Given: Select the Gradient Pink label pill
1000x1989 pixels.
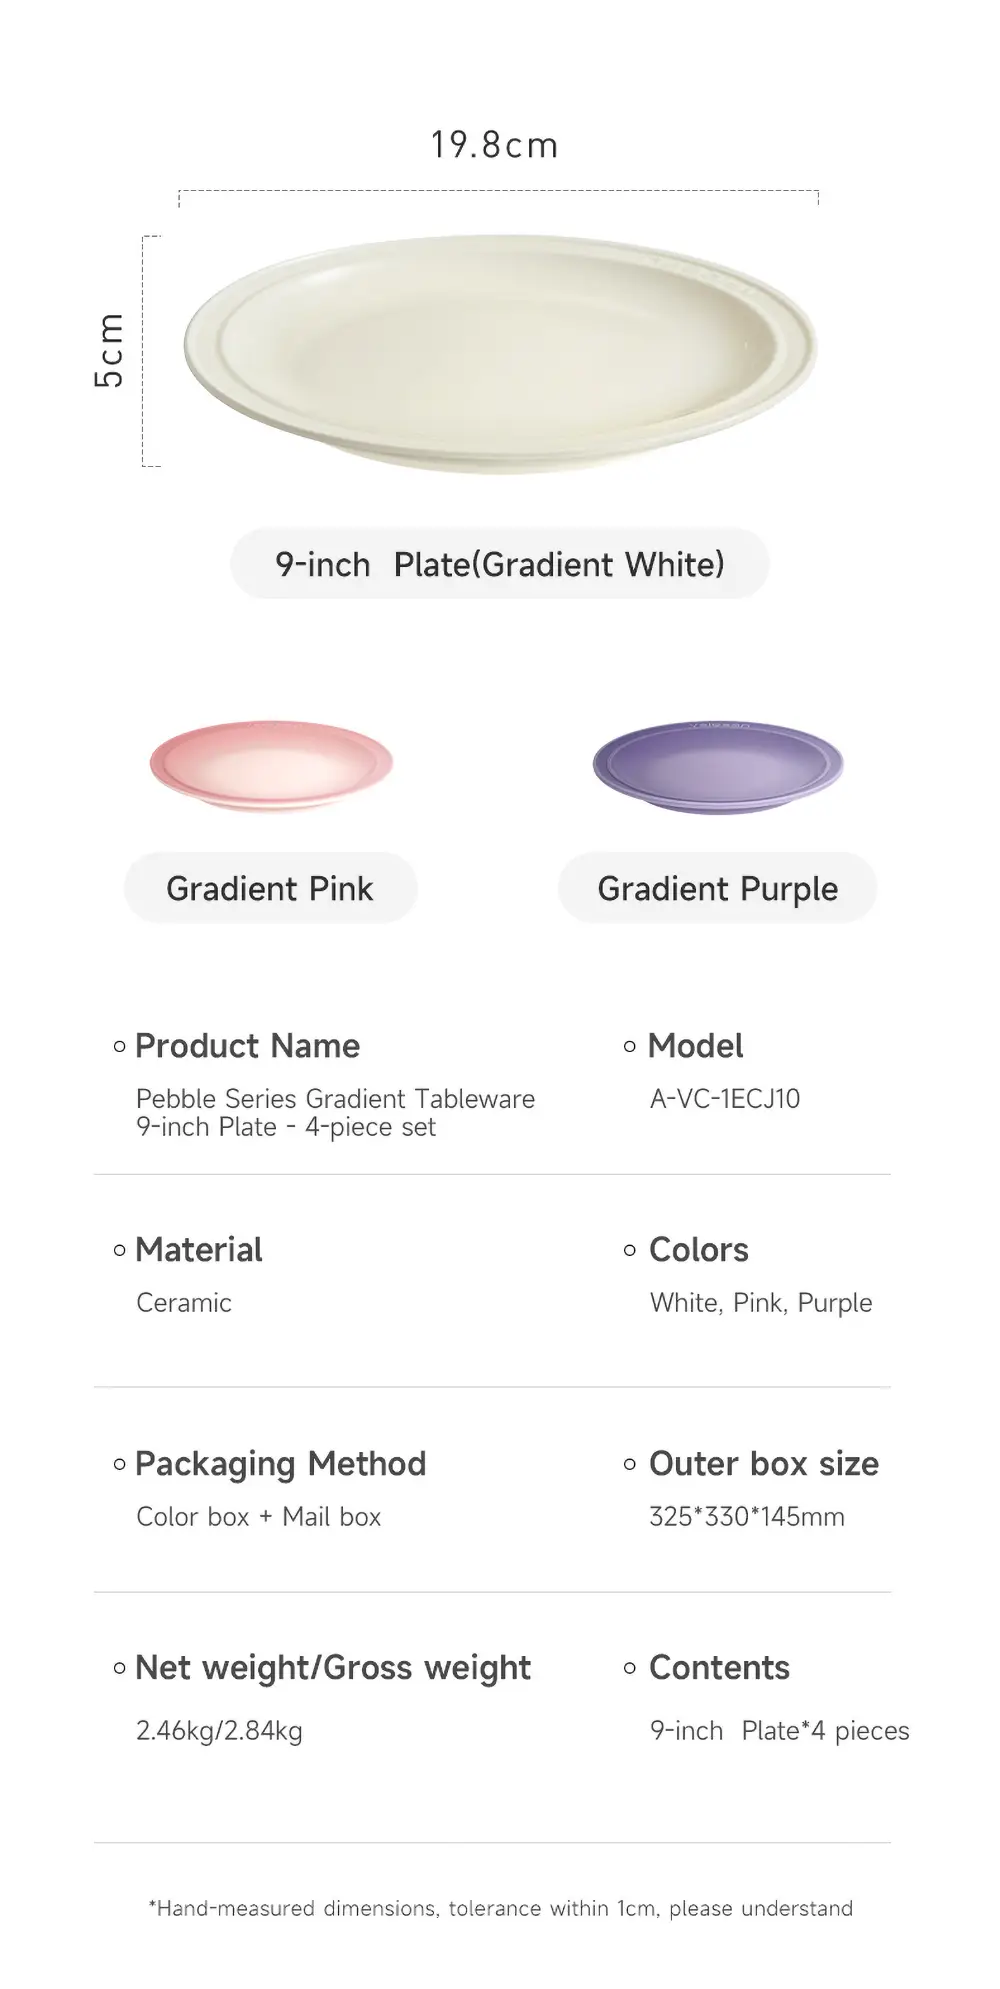Looking at the screenshot, I should tap(270, 888).
